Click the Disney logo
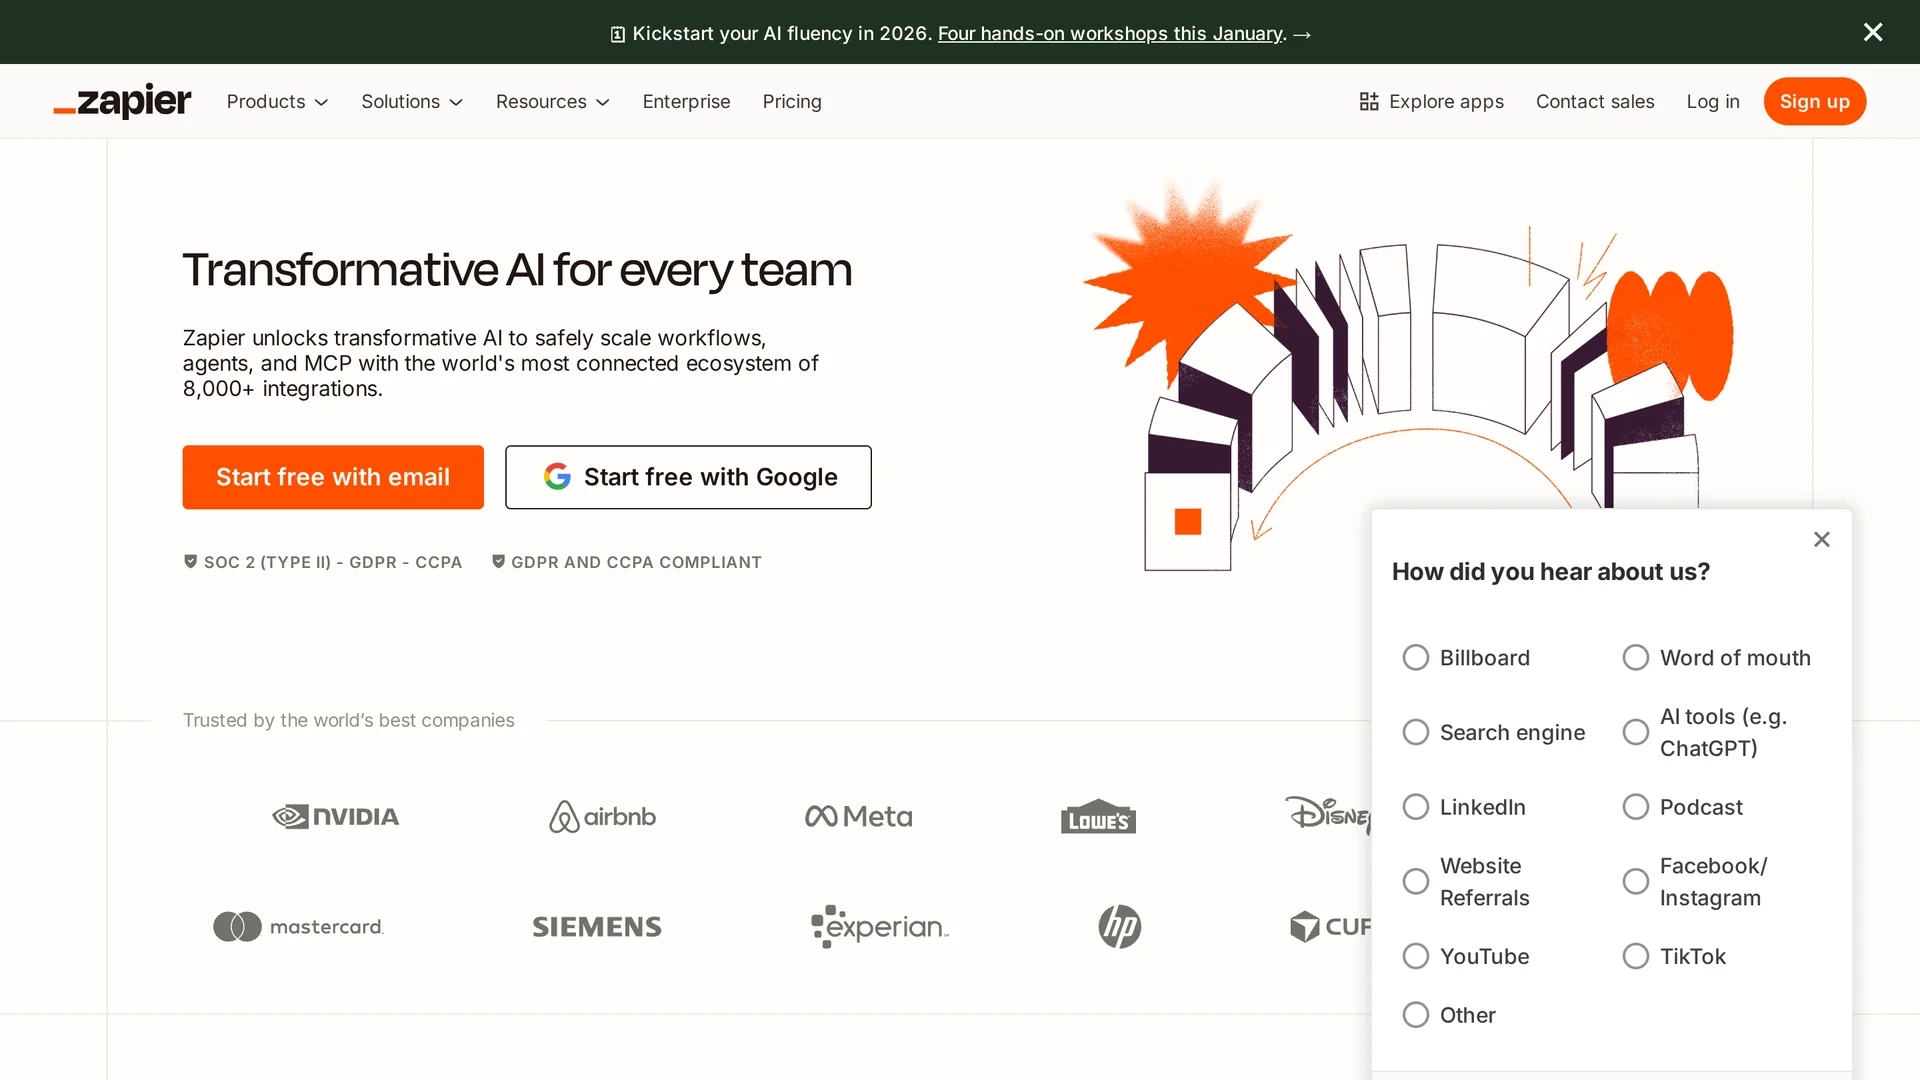 (1328, 815)
